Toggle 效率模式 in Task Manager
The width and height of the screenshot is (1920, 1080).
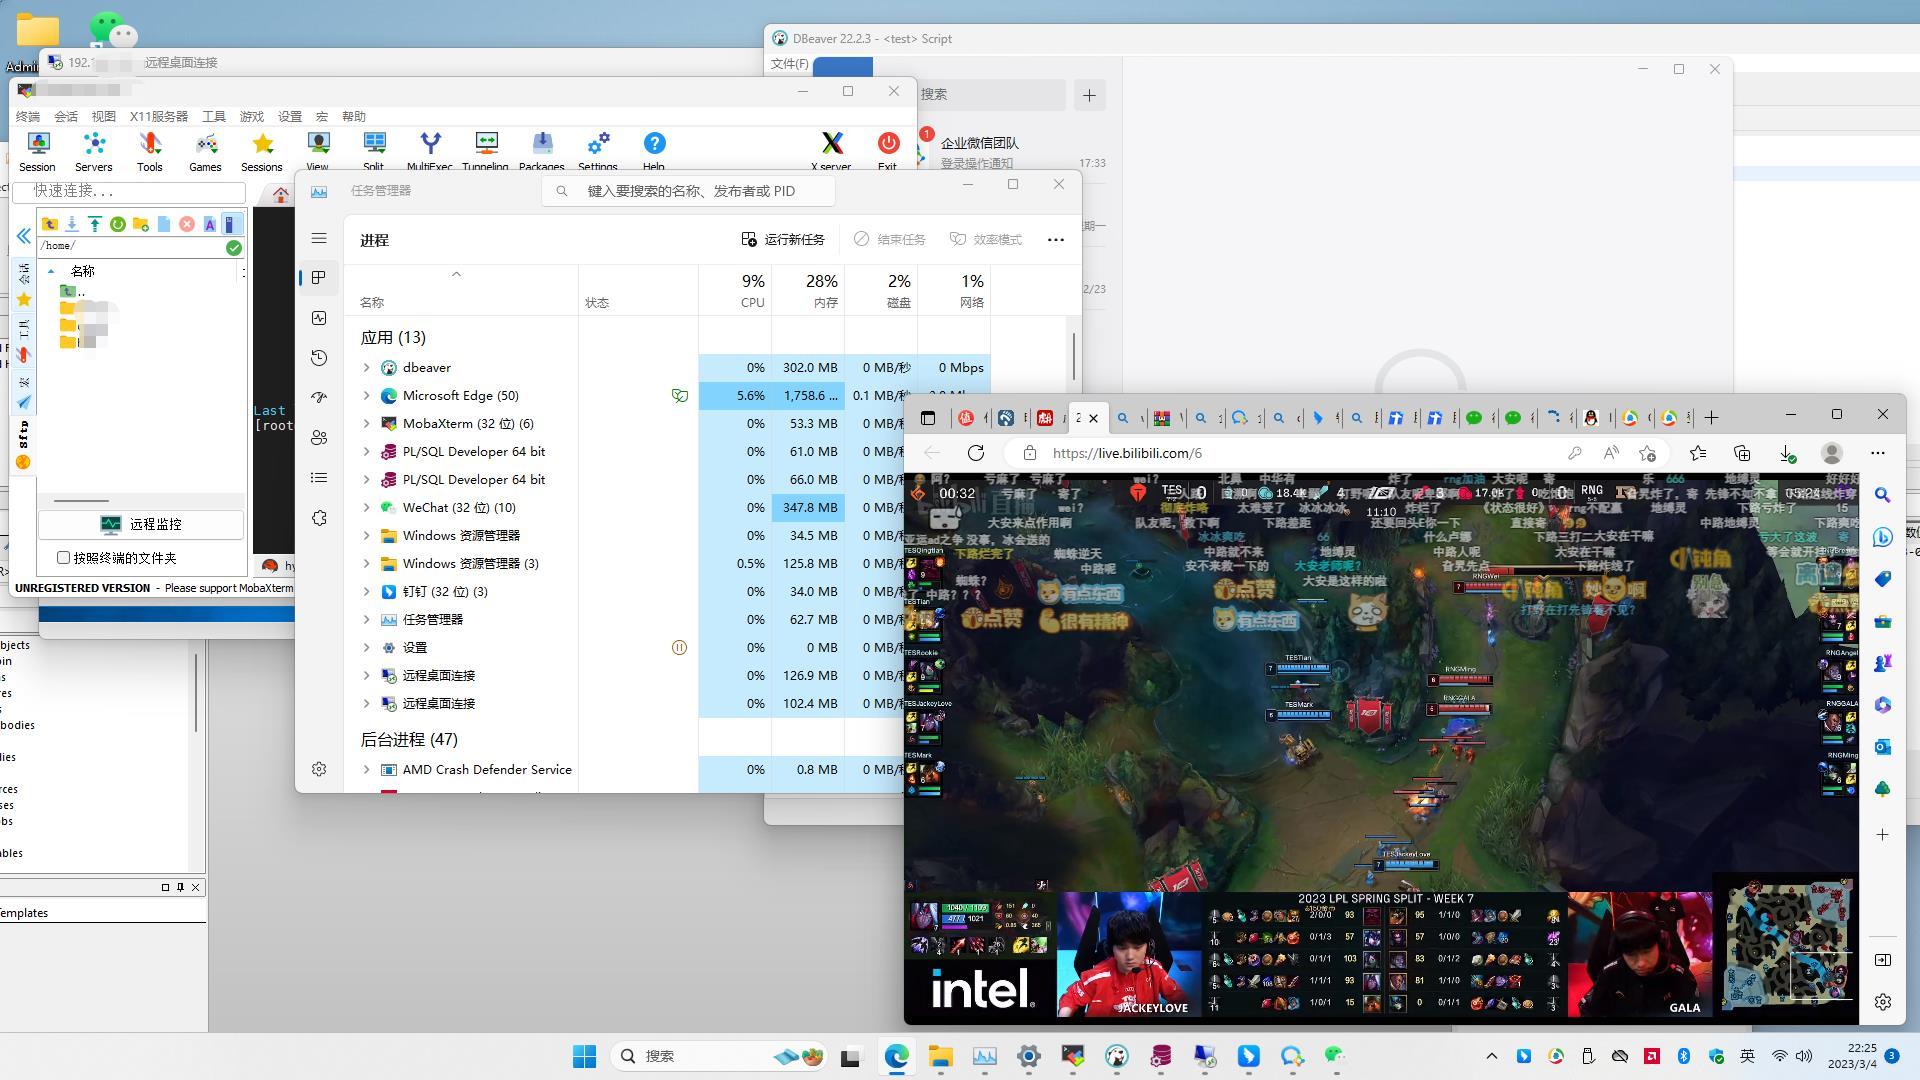pyautogui.click(x=985, y=239)
